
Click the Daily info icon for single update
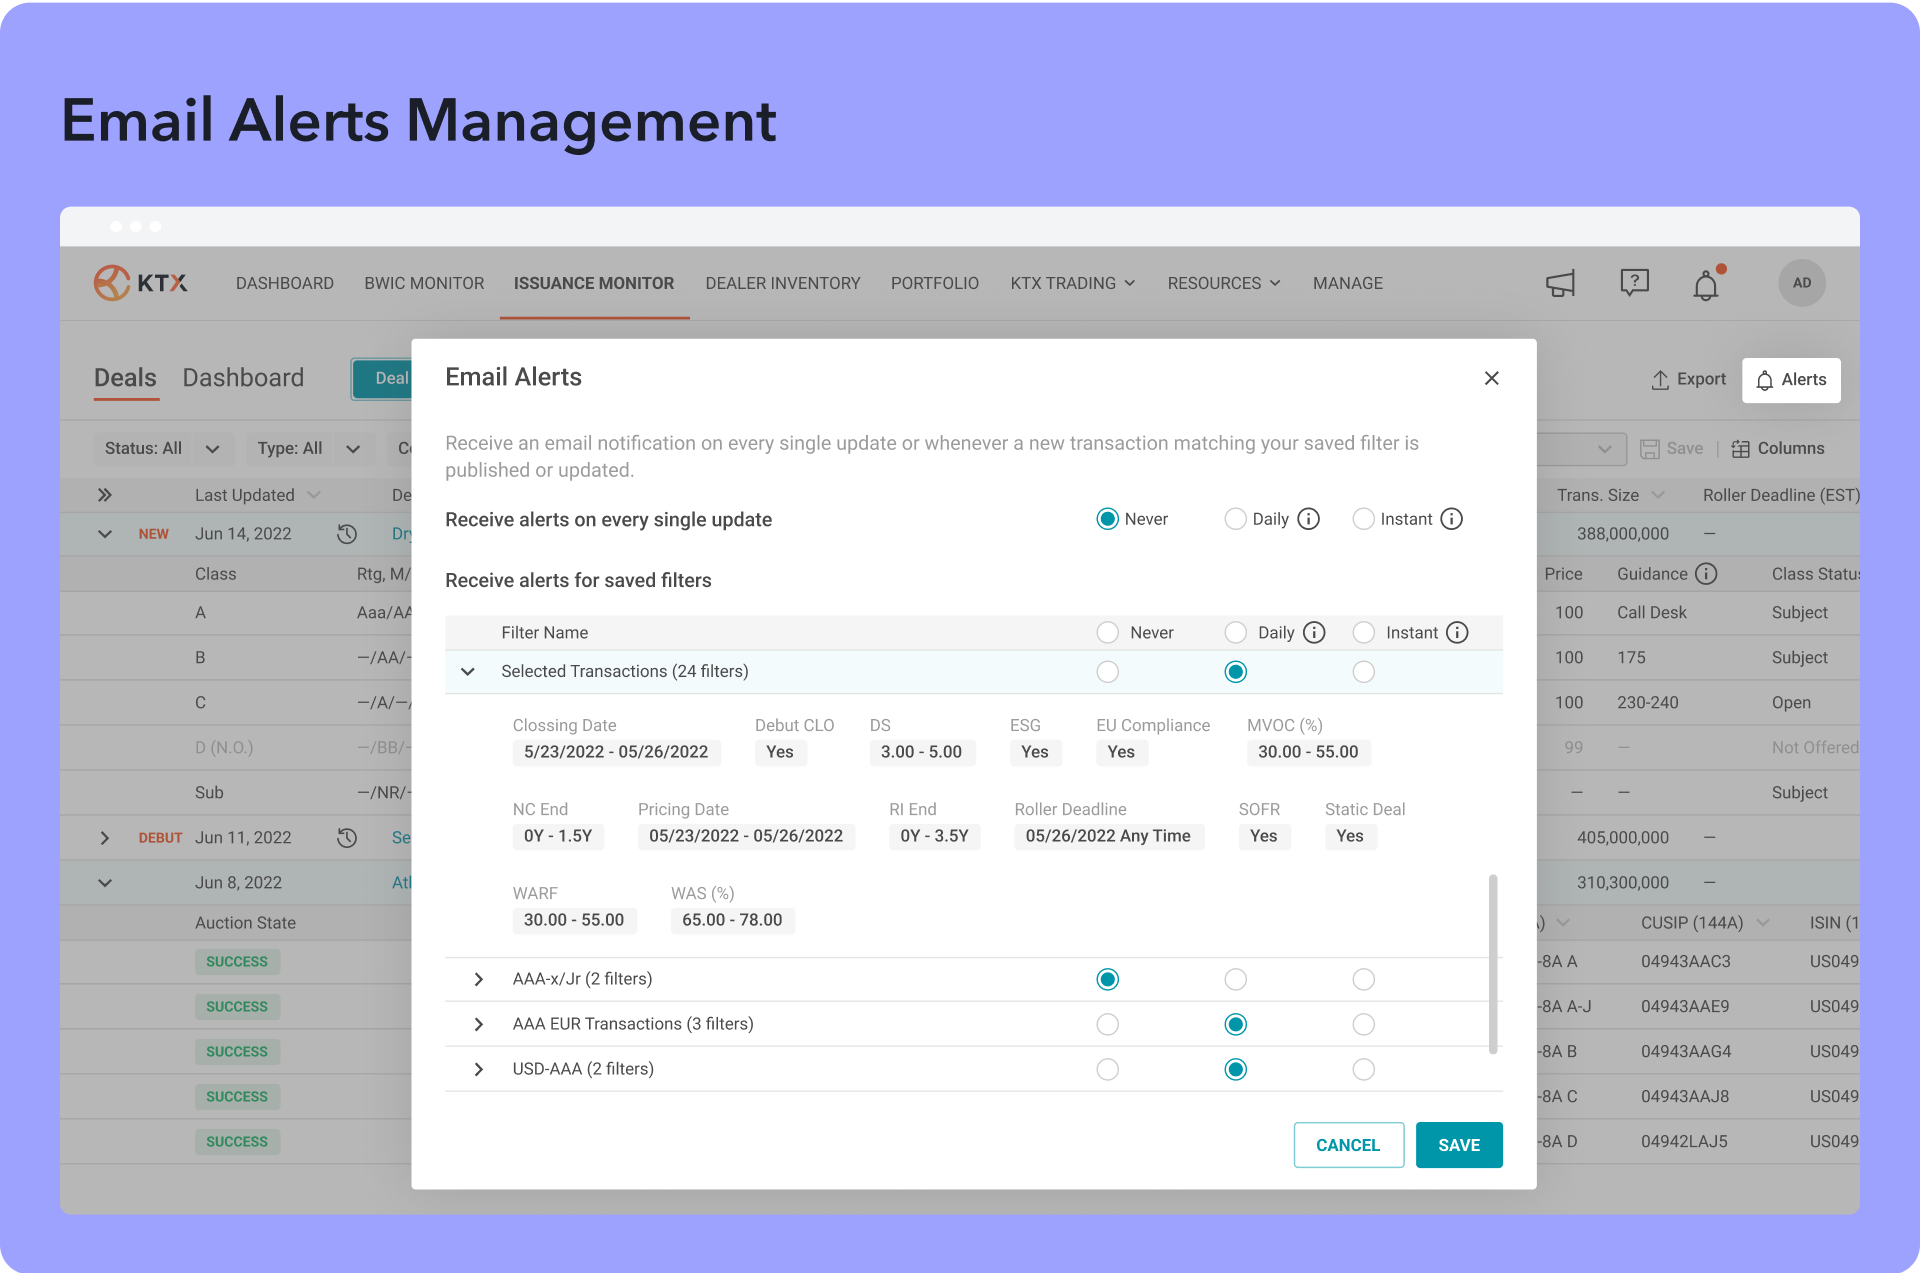coord(1308,519)
